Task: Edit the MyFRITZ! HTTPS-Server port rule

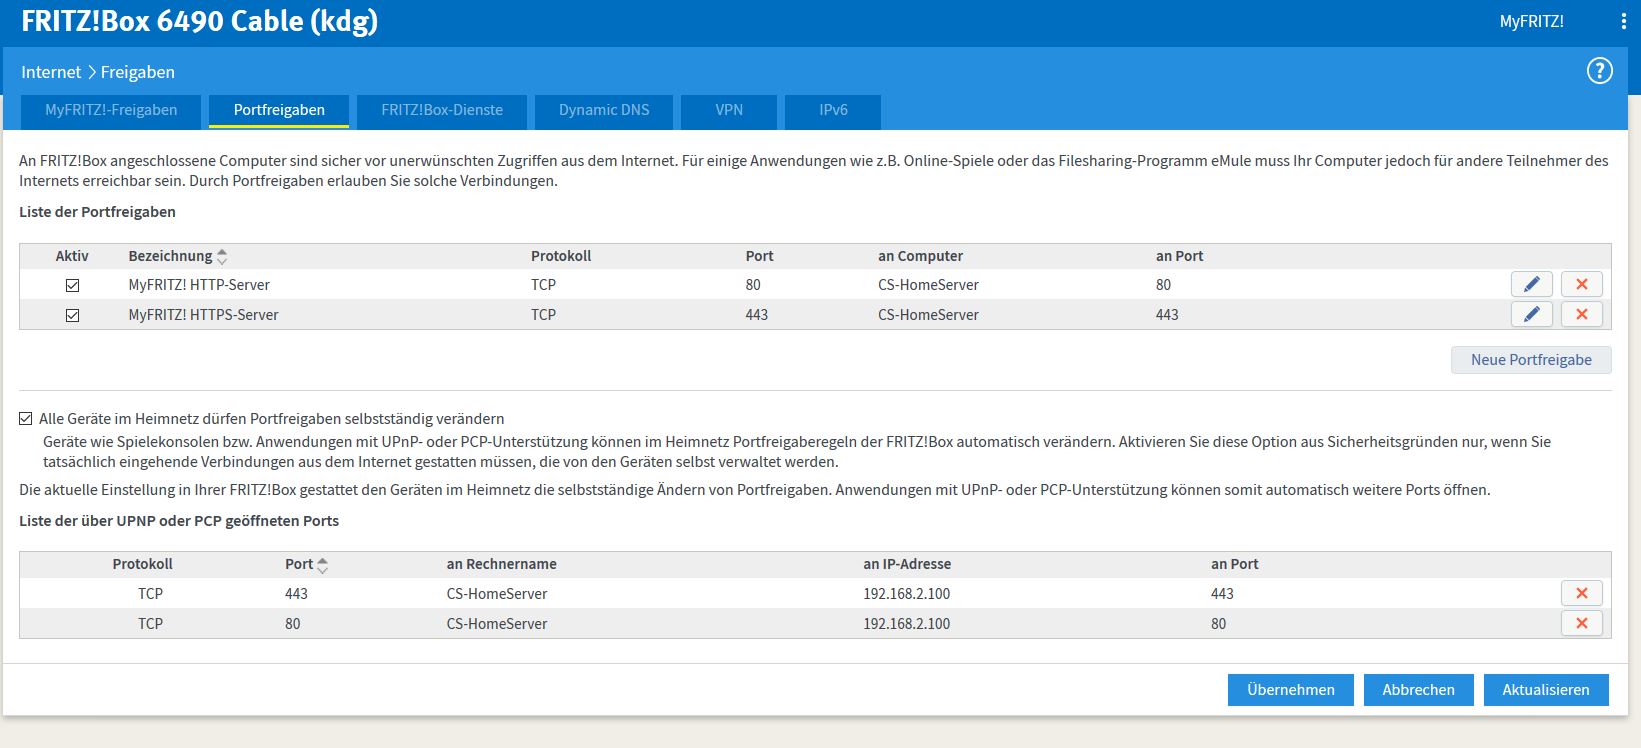Action: [x=1531, y=315]
